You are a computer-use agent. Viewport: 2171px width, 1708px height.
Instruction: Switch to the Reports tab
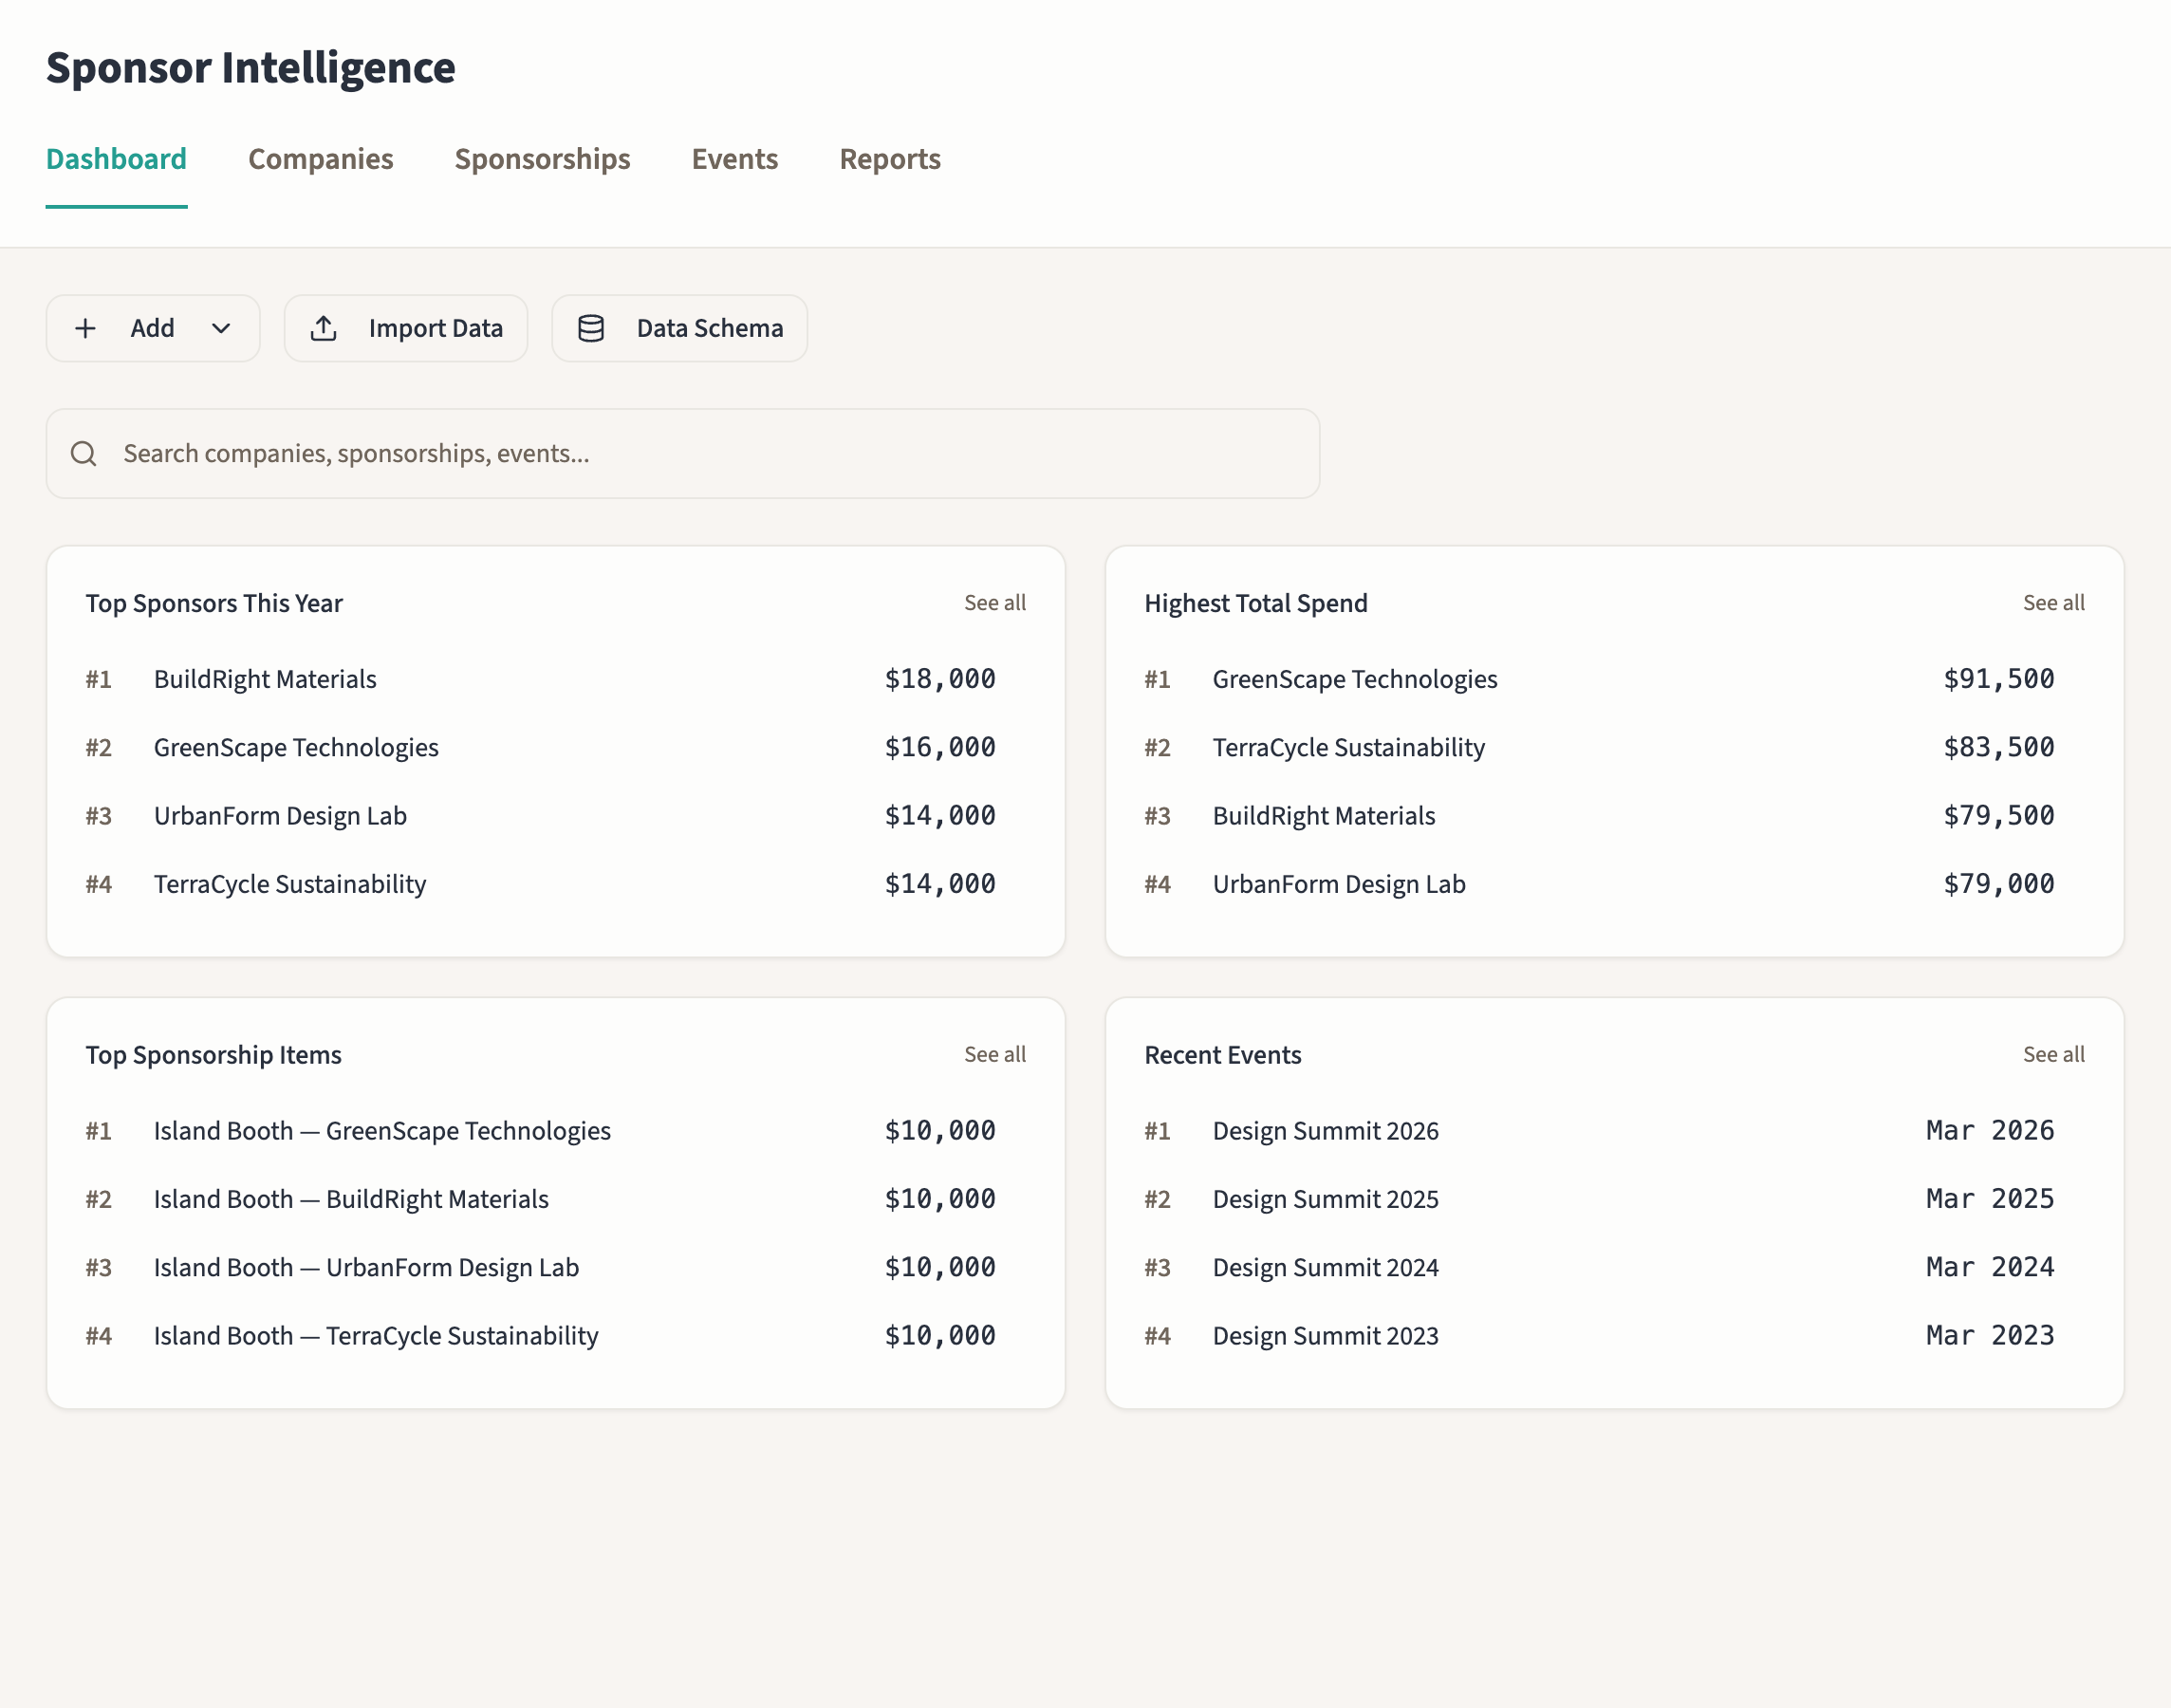(890, 159)
